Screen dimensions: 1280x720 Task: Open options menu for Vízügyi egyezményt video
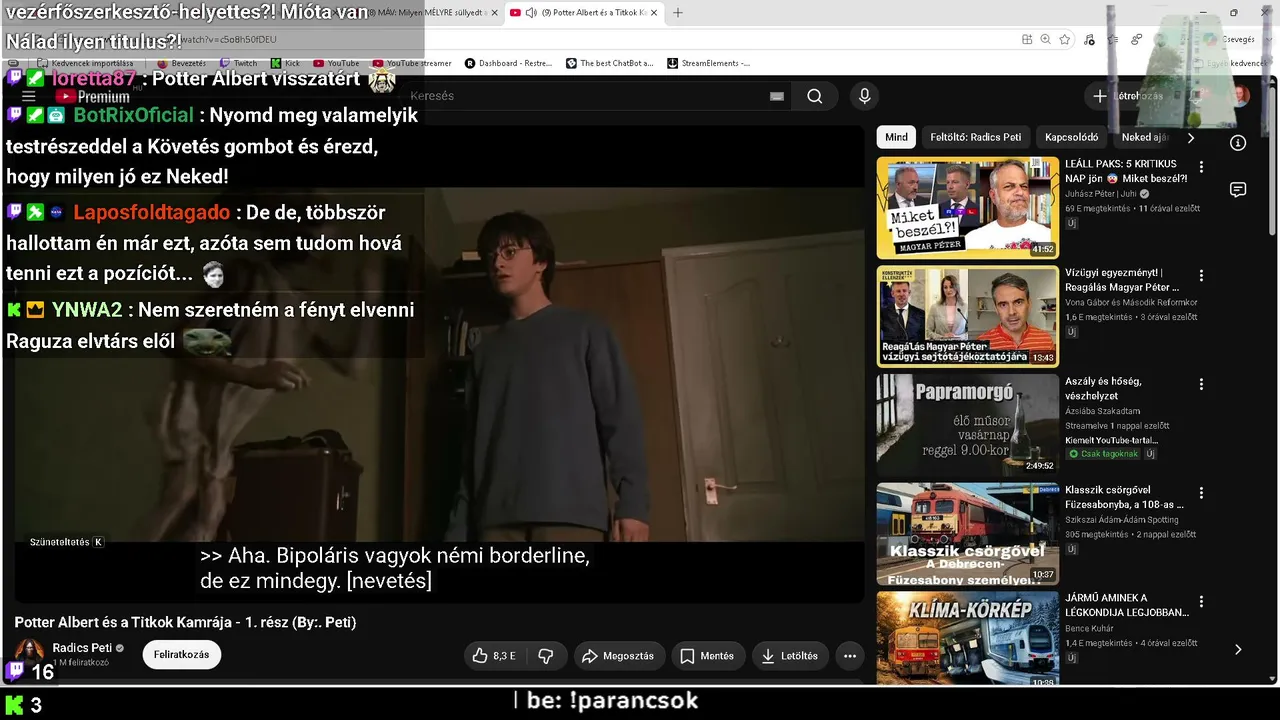point(1201,275)
